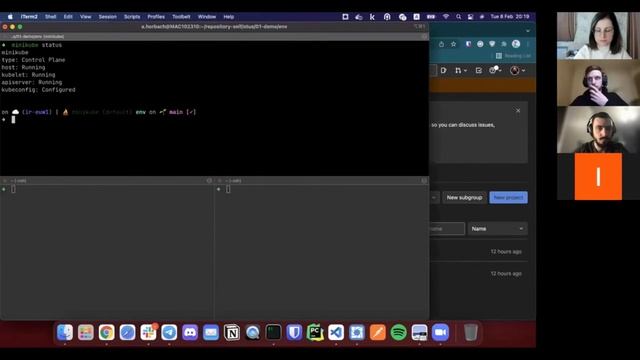This screenshot has width=640, height=360.
Task: Open Control Center from the menu bar
Action: tap(470, 17)
